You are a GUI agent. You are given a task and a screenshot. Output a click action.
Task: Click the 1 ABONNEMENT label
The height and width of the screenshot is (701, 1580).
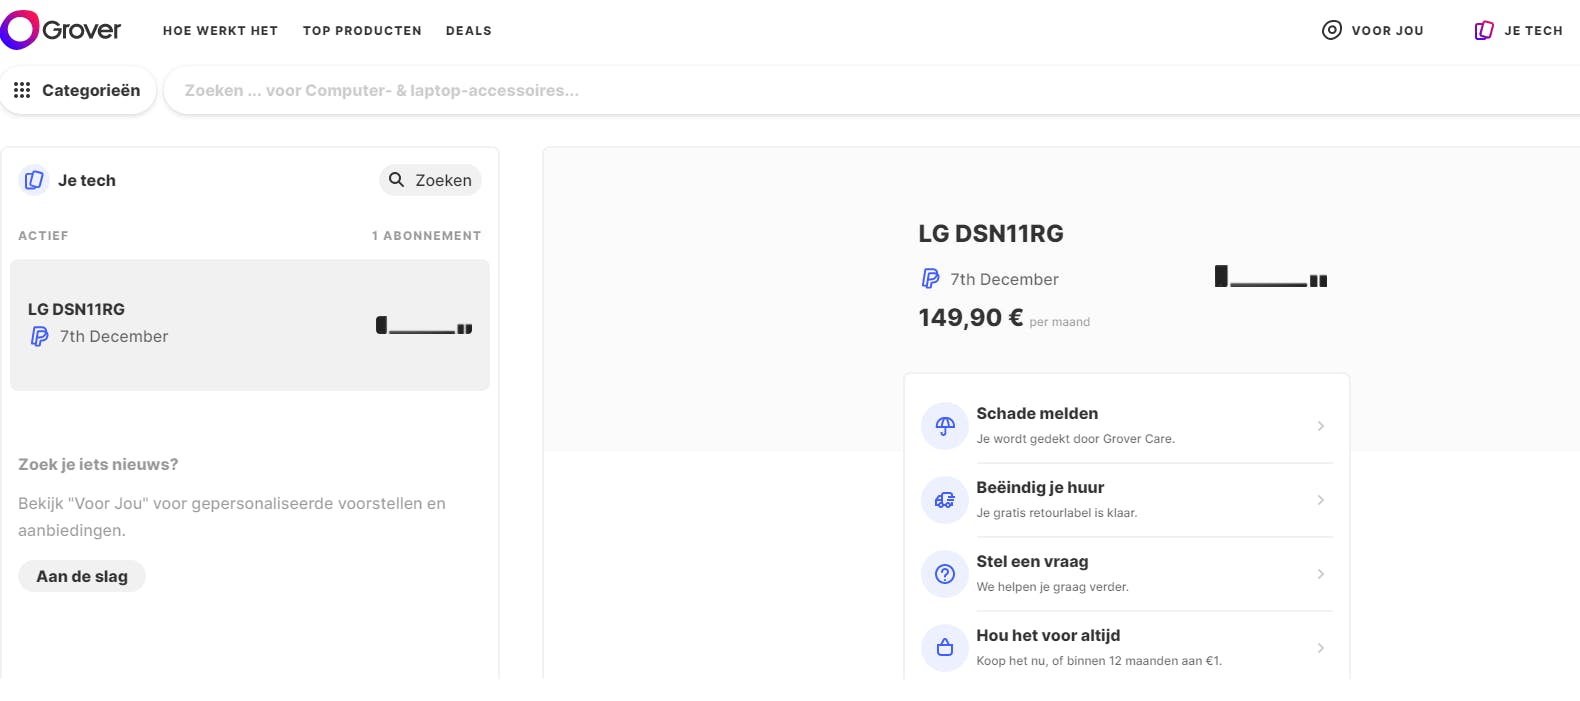tap(427, 236)
